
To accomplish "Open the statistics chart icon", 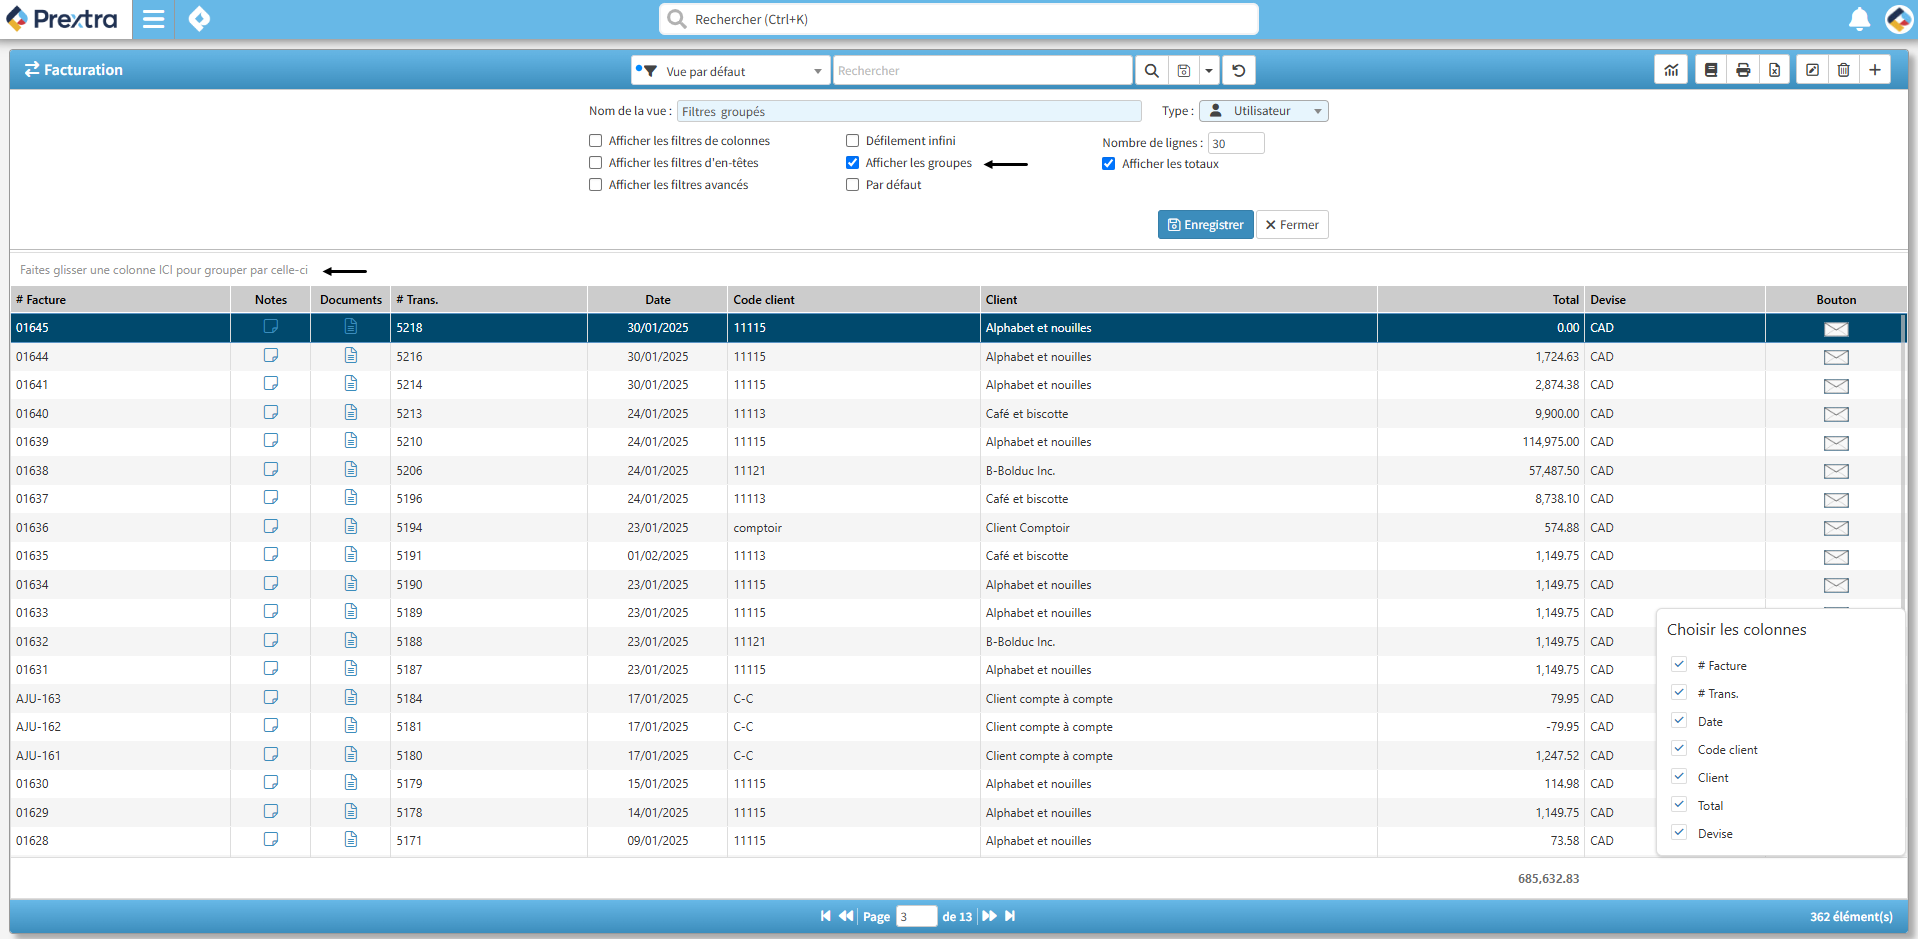I will coord(1671,70).
